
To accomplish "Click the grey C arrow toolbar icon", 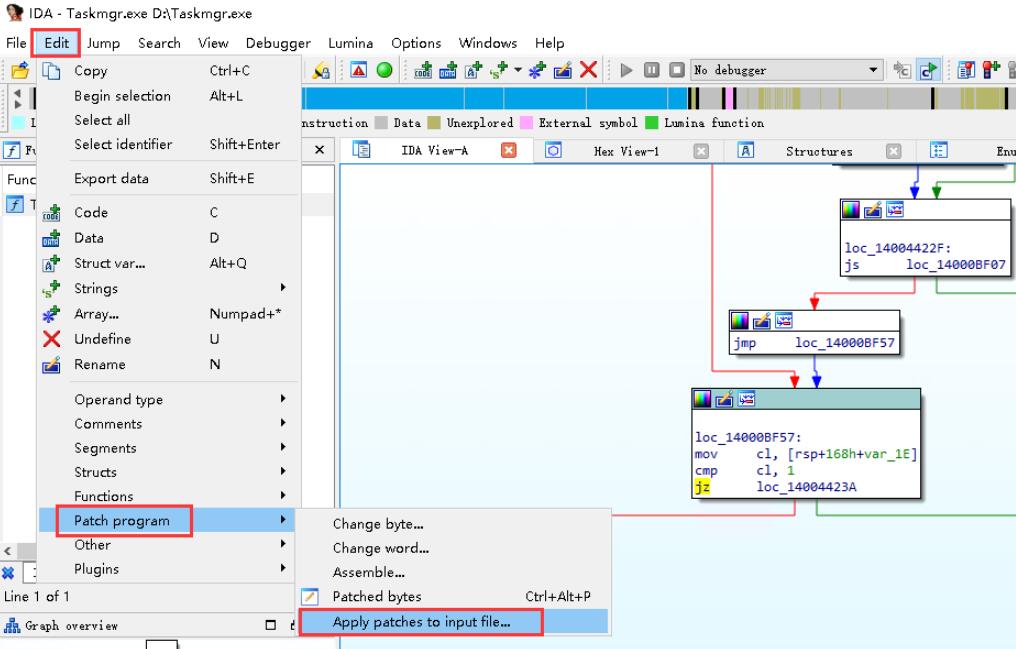I will [x=902, y=70].
